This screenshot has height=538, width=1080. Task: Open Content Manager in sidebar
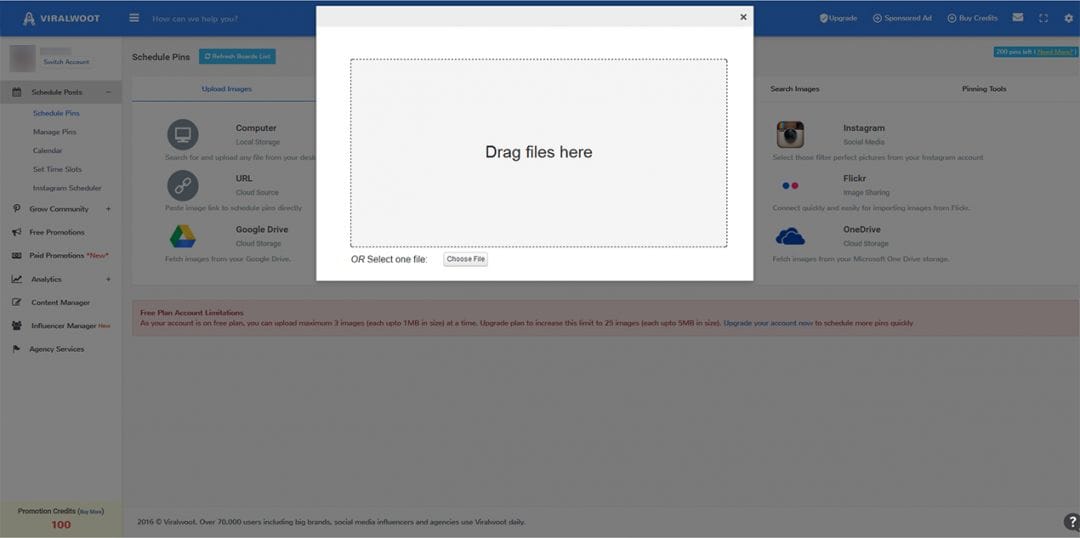[x=61, y=302]
